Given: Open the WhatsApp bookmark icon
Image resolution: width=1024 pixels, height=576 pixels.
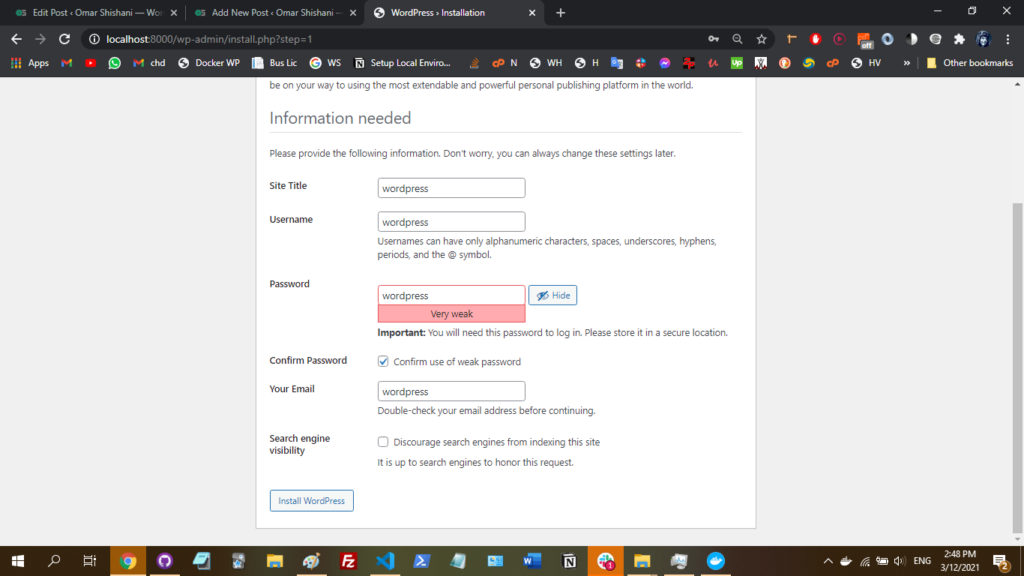Looking at the screenshot, I should coord(115,63).
